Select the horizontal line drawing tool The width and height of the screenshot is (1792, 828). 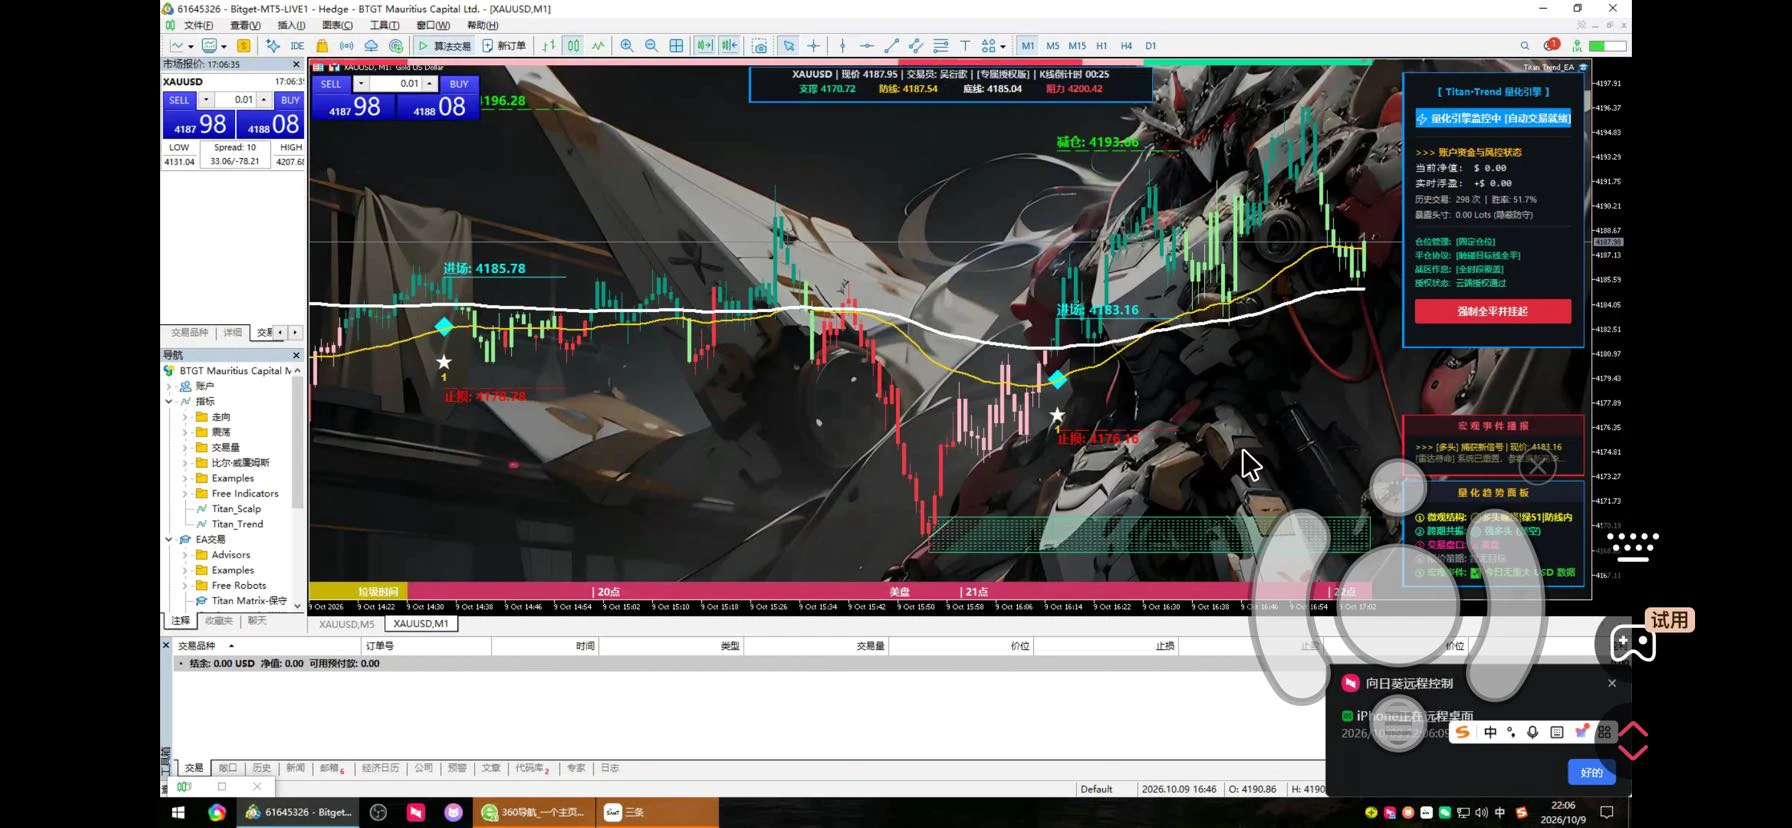[x=866, y=46]
